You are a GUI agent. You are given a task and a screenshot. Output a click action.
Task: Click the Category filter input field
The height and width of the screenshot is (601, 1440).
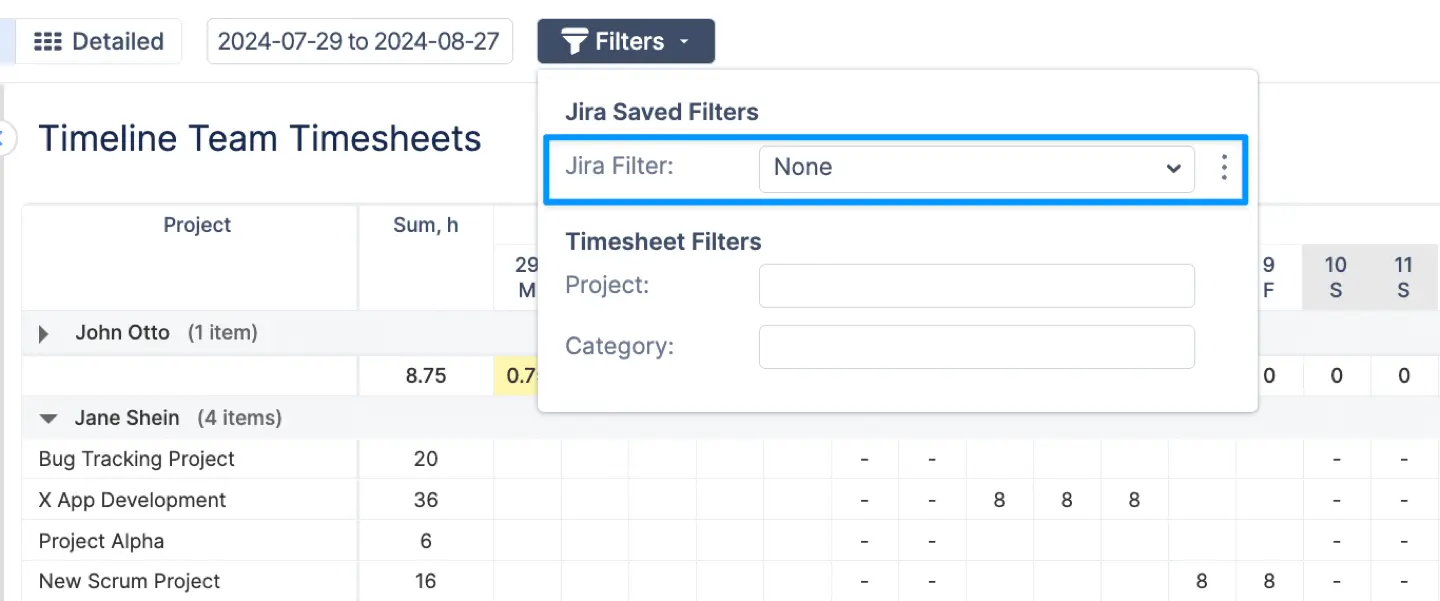976,347
